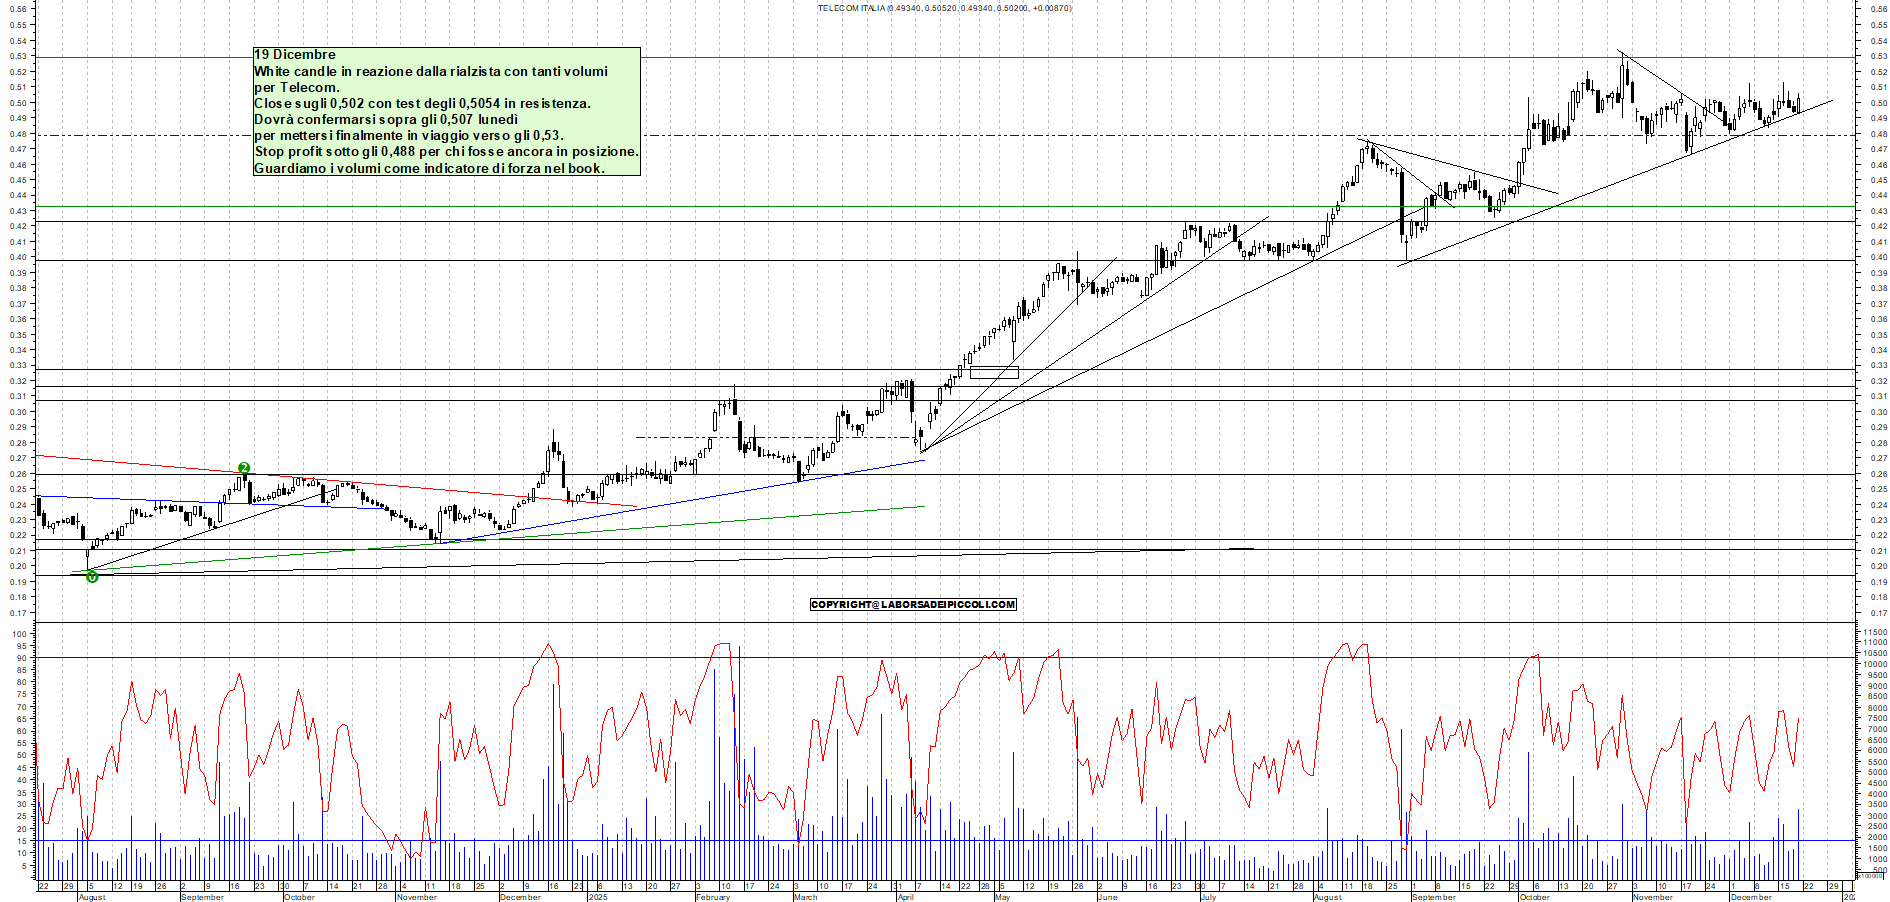Select the March label on the date axis
The width and height of the screenshot is (1890, 902).
tap(805, 897)
